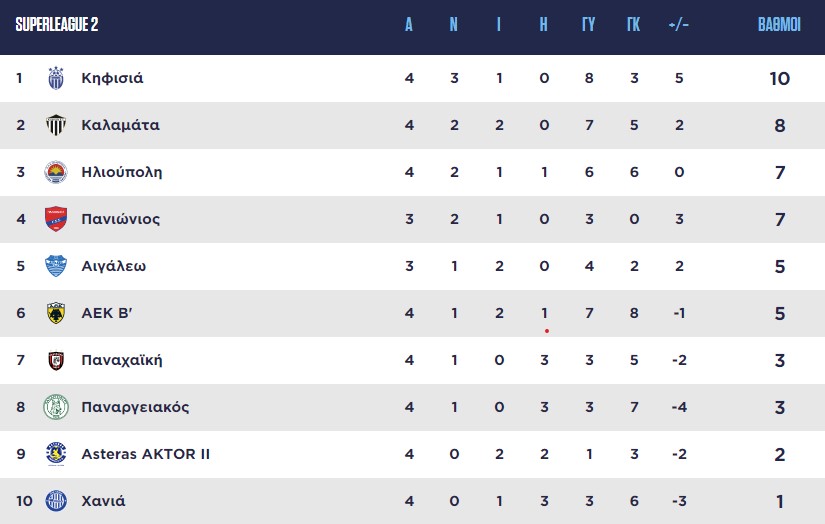Open the Καλαμάτα team name link

(x=120, y=125)
